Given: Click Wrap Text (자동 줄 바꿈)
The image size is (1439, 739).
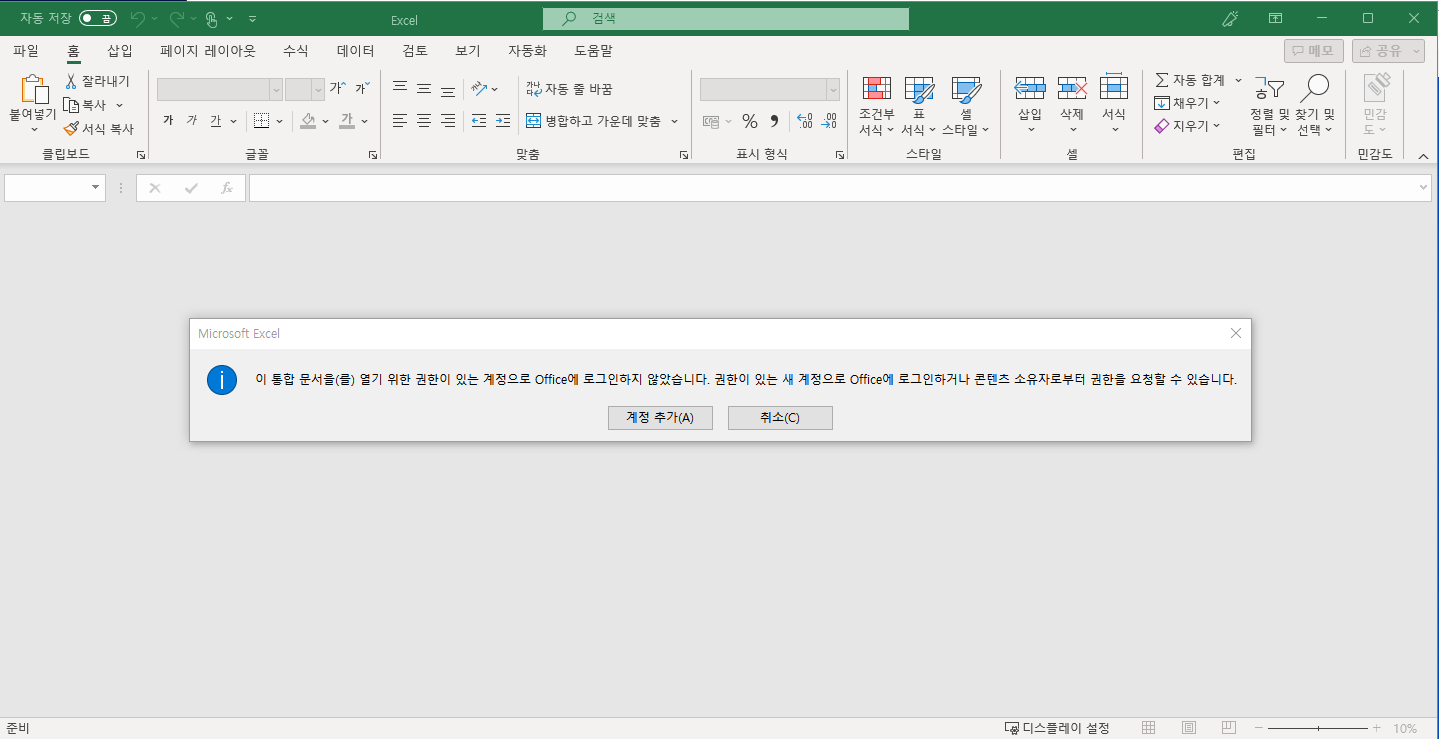Looking at the screenshot, I should [x=569, y=89].
